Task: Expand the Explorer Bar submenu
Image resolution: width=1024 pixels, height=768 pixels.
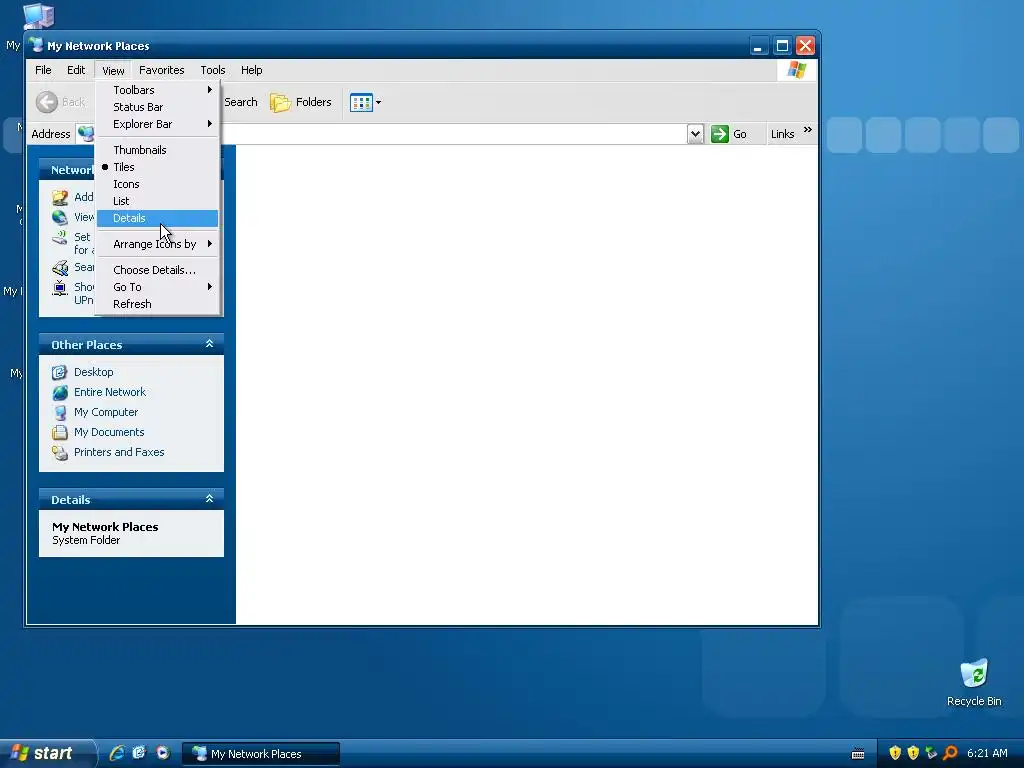Action: 157,124
